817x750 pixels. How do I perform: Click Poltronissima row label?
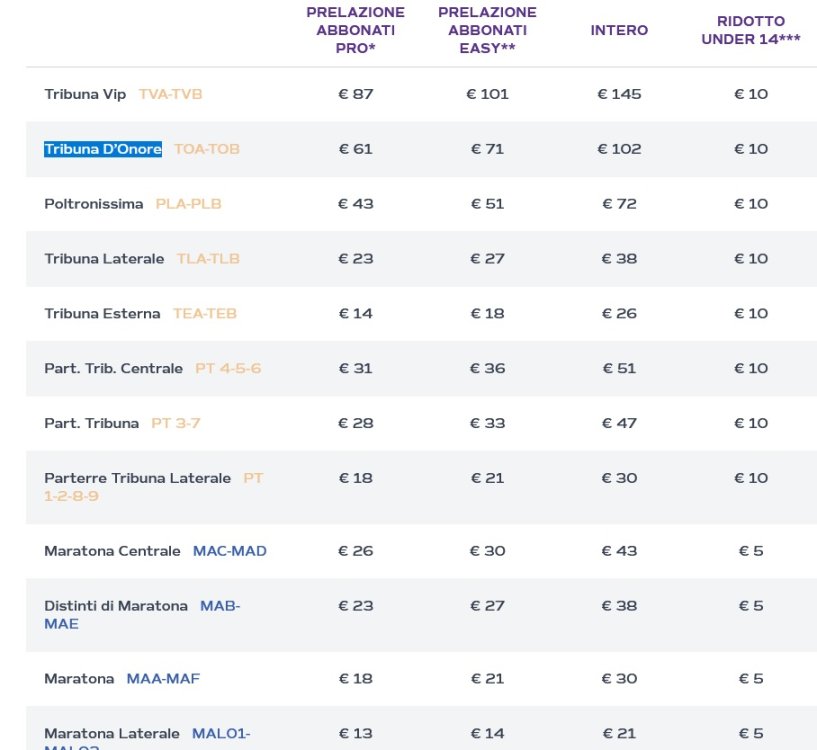[x=94, y=204]
